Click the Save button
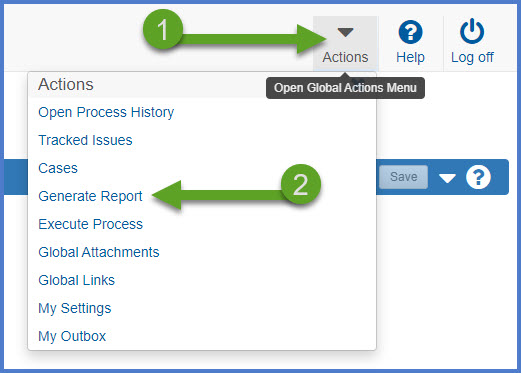Image resolution: width=521 pixels, height=373 pixels. point(403,177)
